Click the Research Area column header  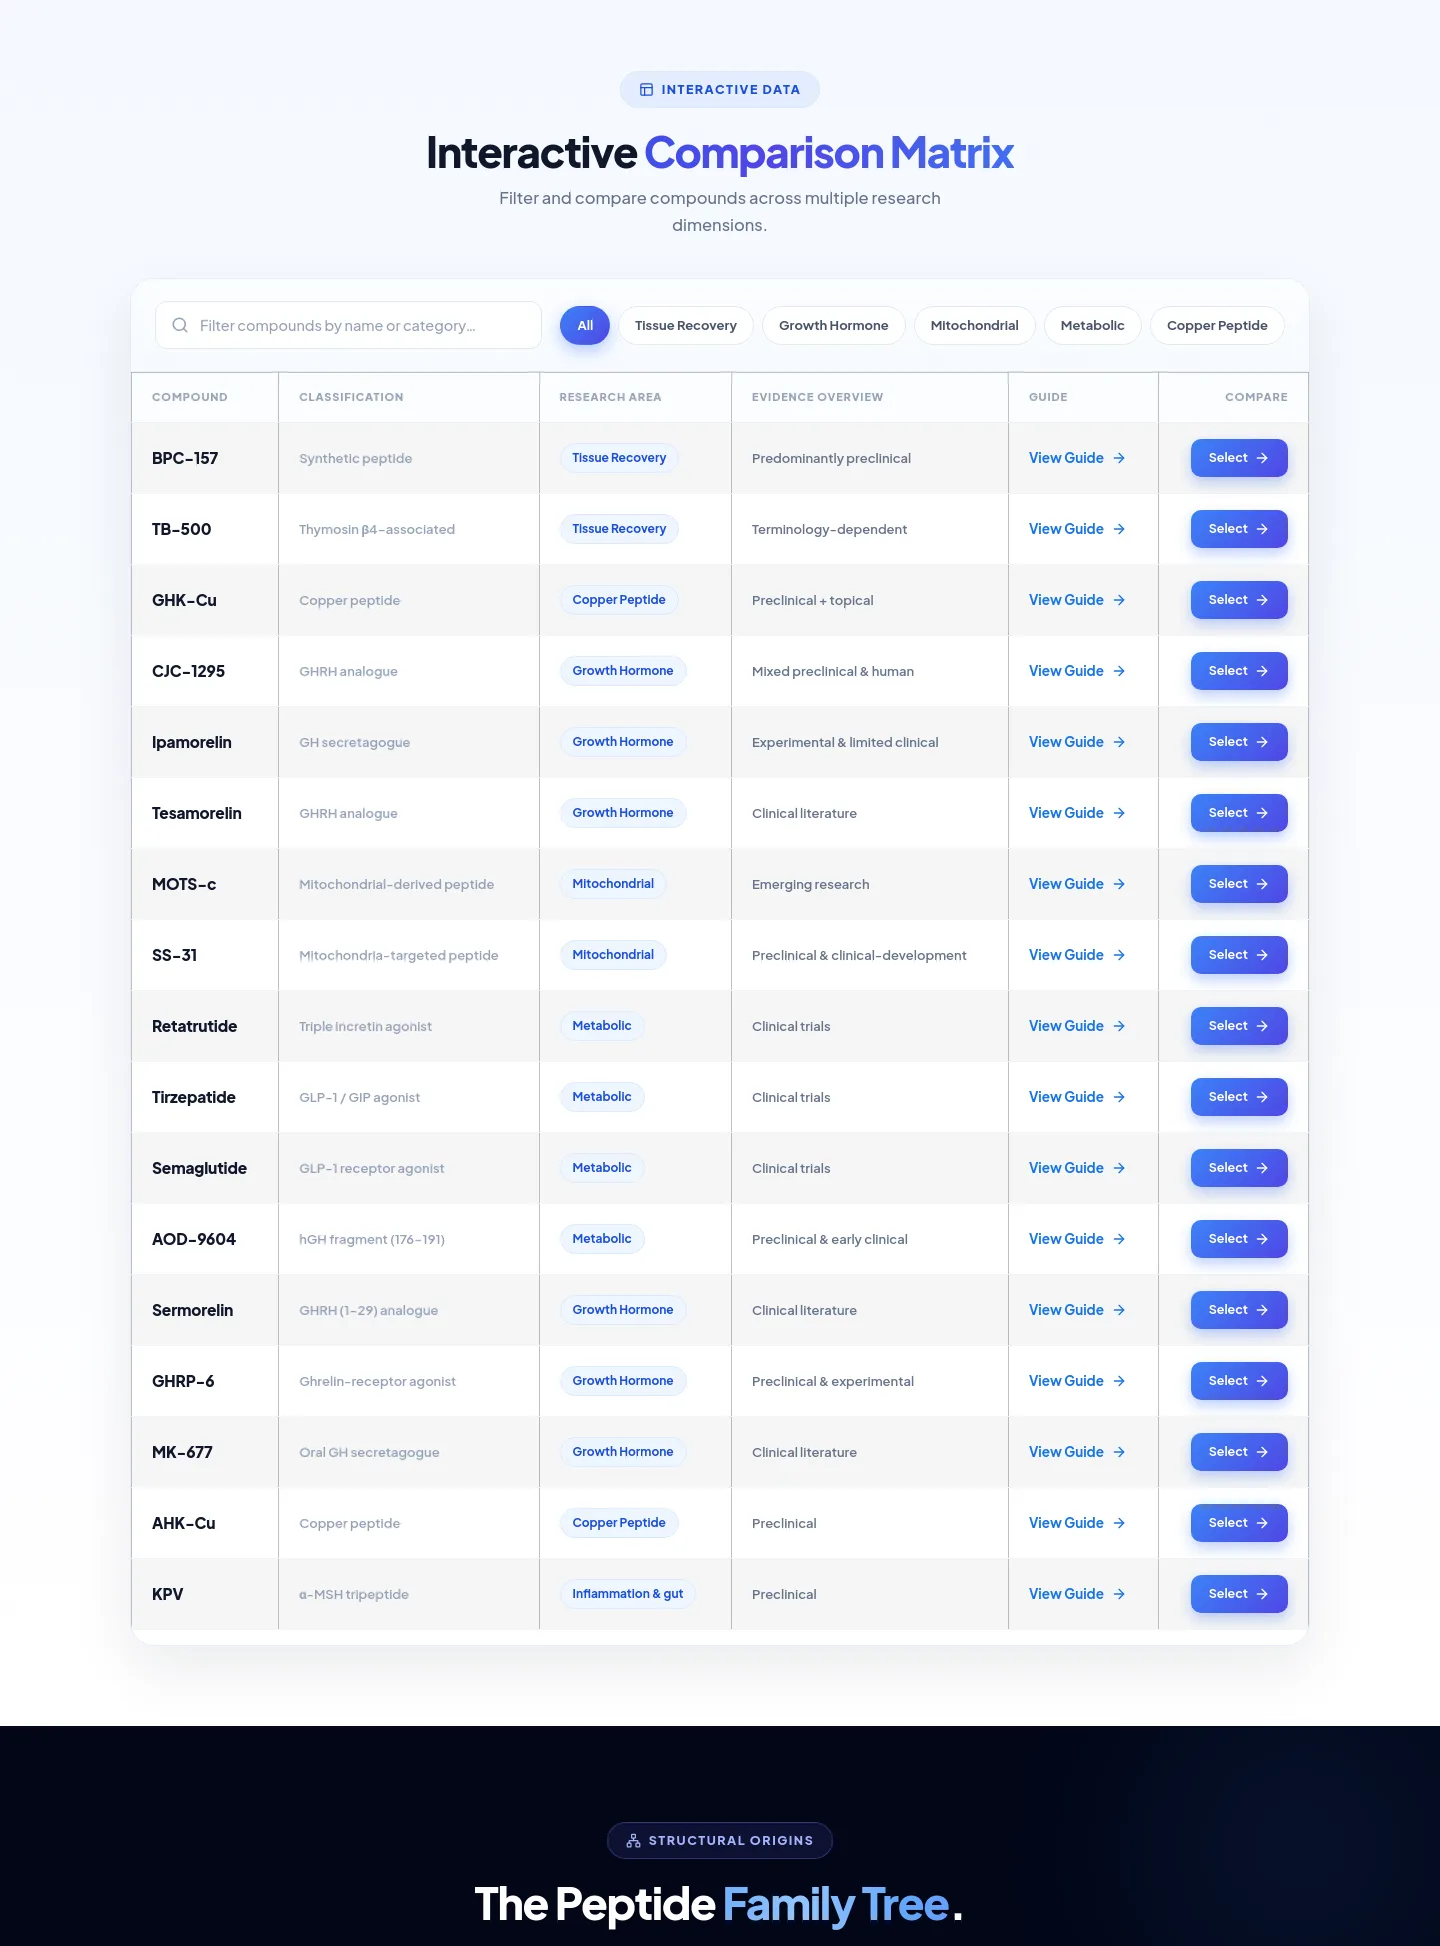click(611, 397)
